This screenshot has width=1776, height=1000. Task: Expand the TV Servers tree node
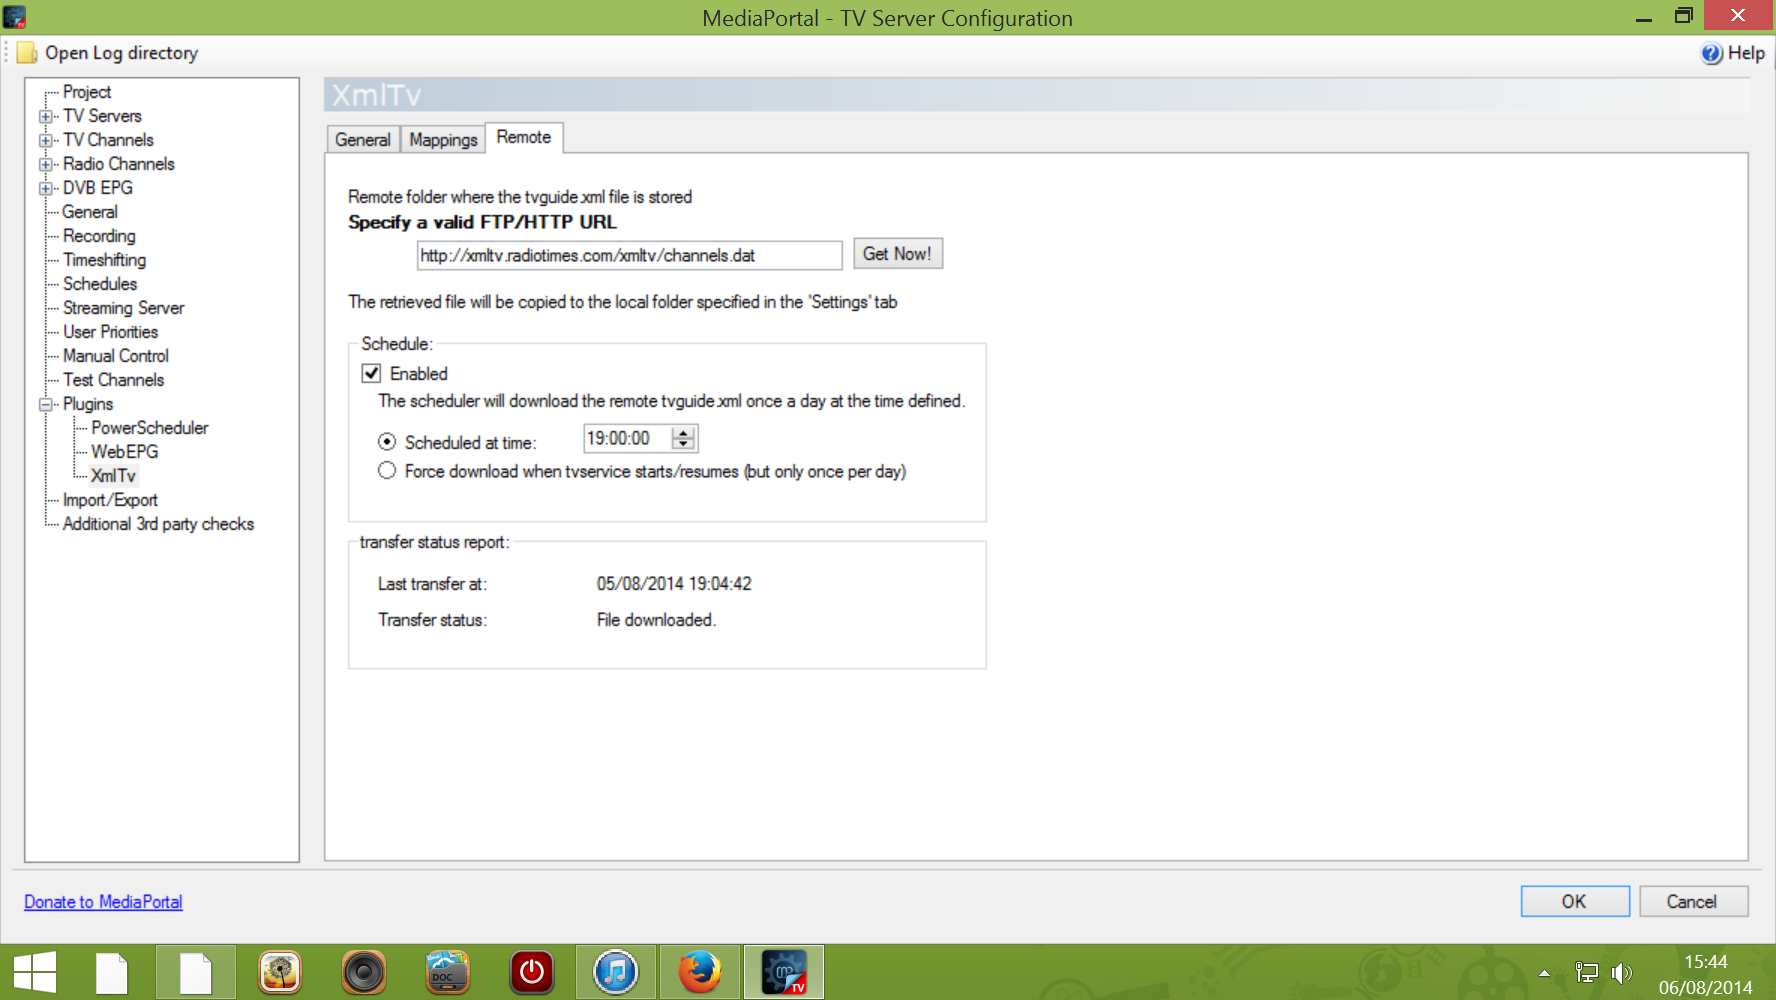point(45,117)
